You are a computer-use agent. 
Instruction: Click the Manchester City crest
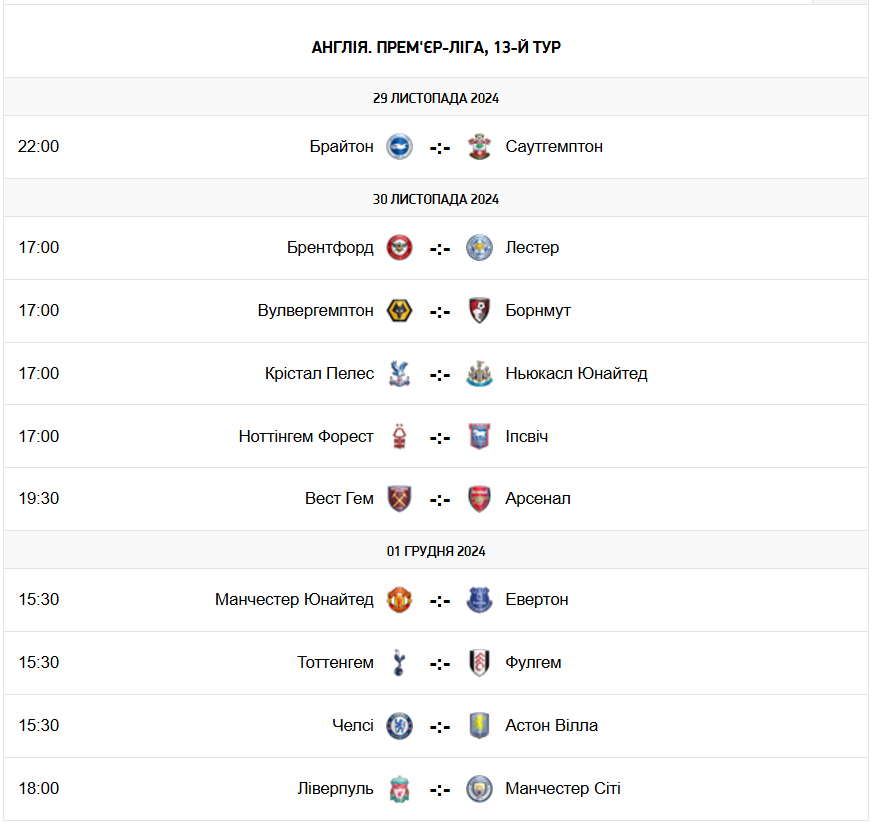tap(479, 789)
